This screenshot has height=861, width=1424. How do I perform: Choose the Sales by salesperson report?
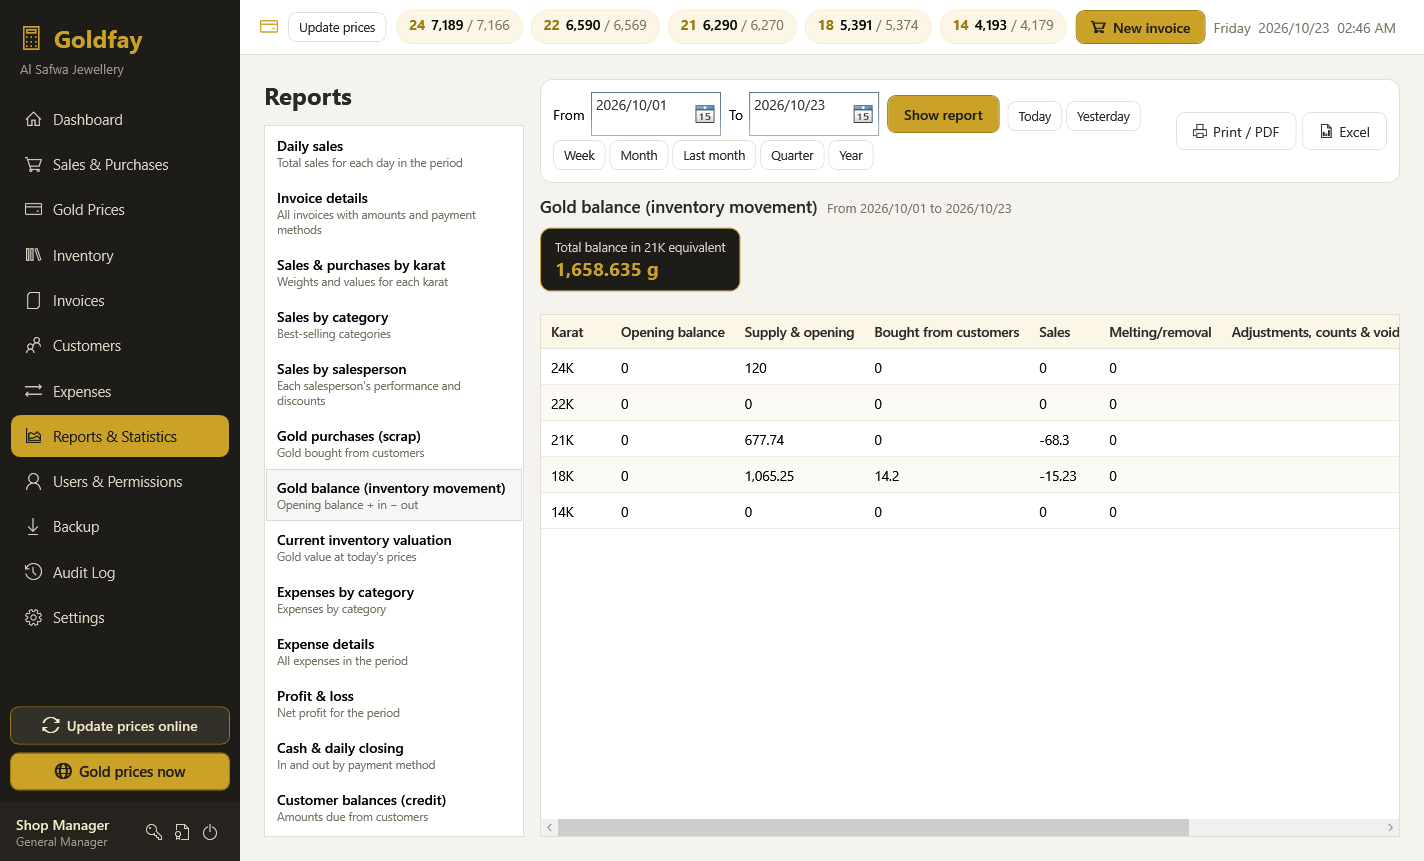click(x=394, y=384)
